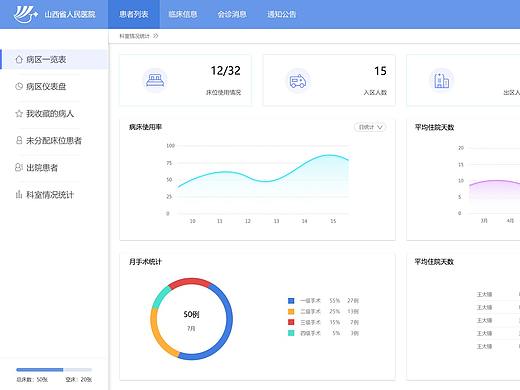
Task: Click the breadcrumb double-chevron icon
Action: pyautogui.click(x=156, y=36)
